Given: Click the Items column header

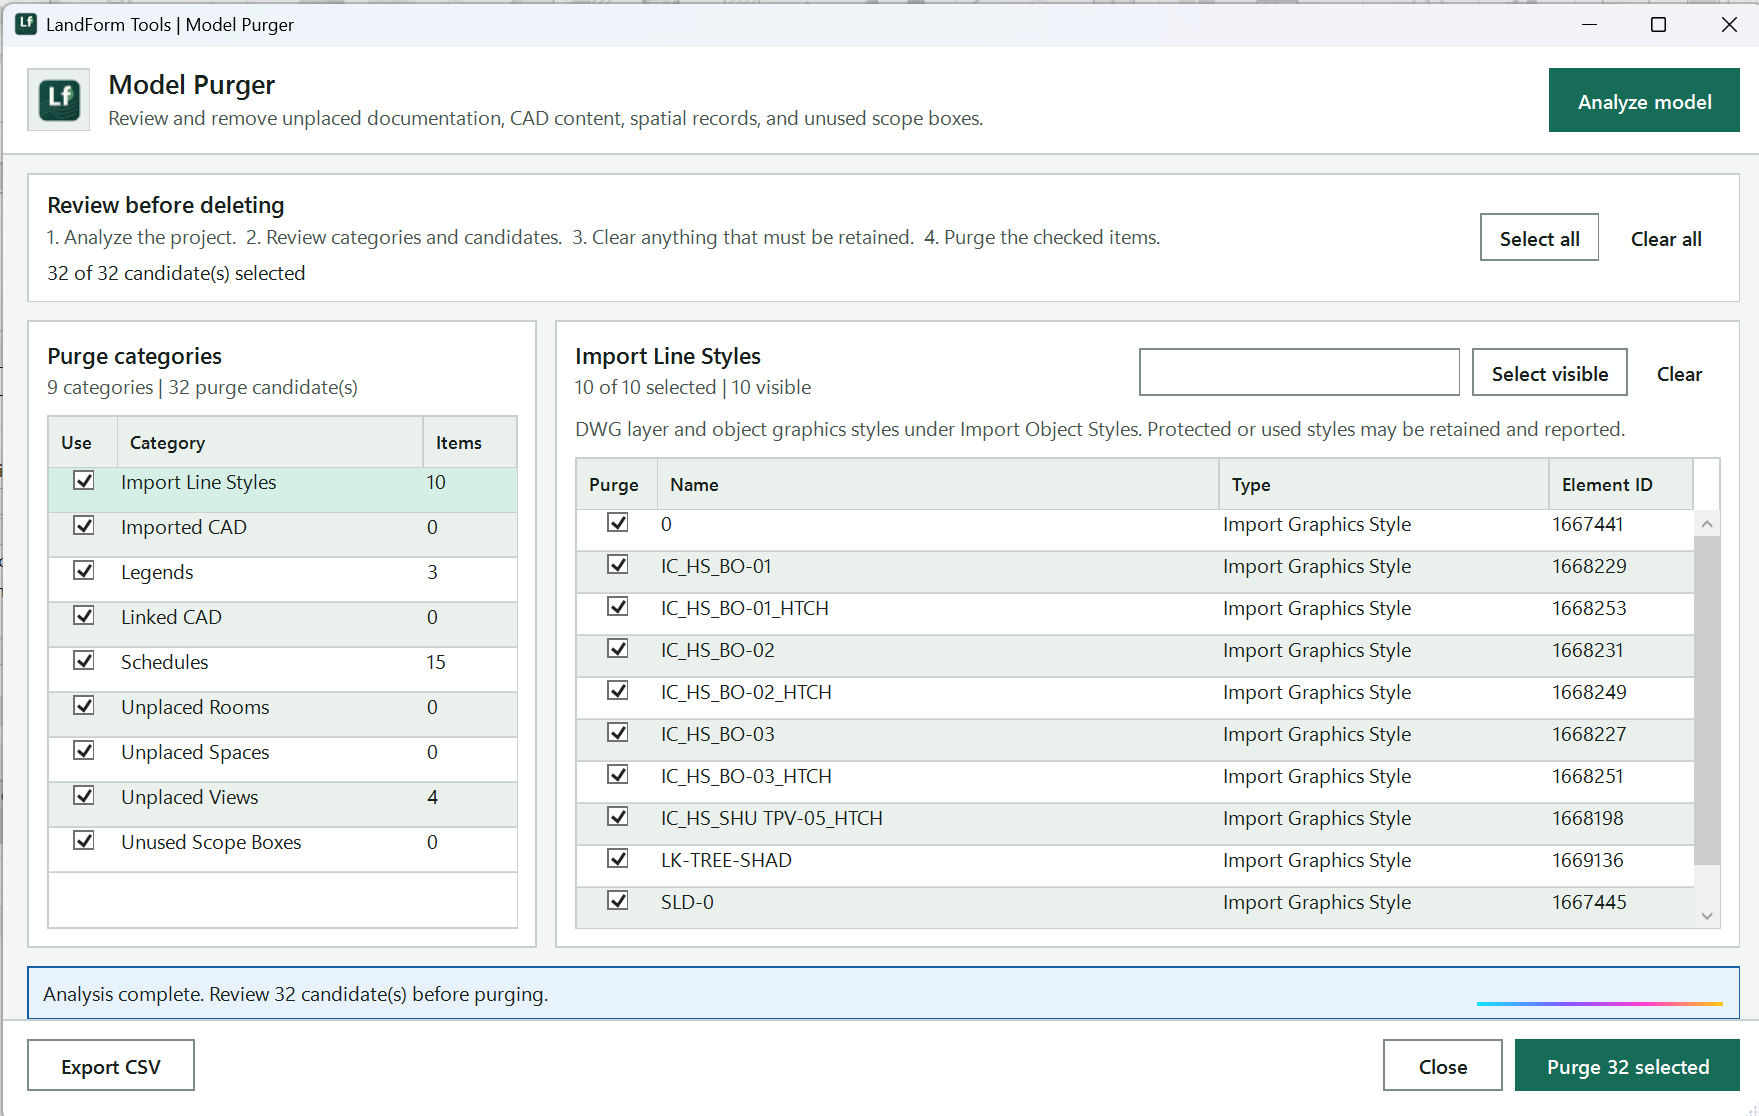Looking at the screenshot, I should coord(470,442).
